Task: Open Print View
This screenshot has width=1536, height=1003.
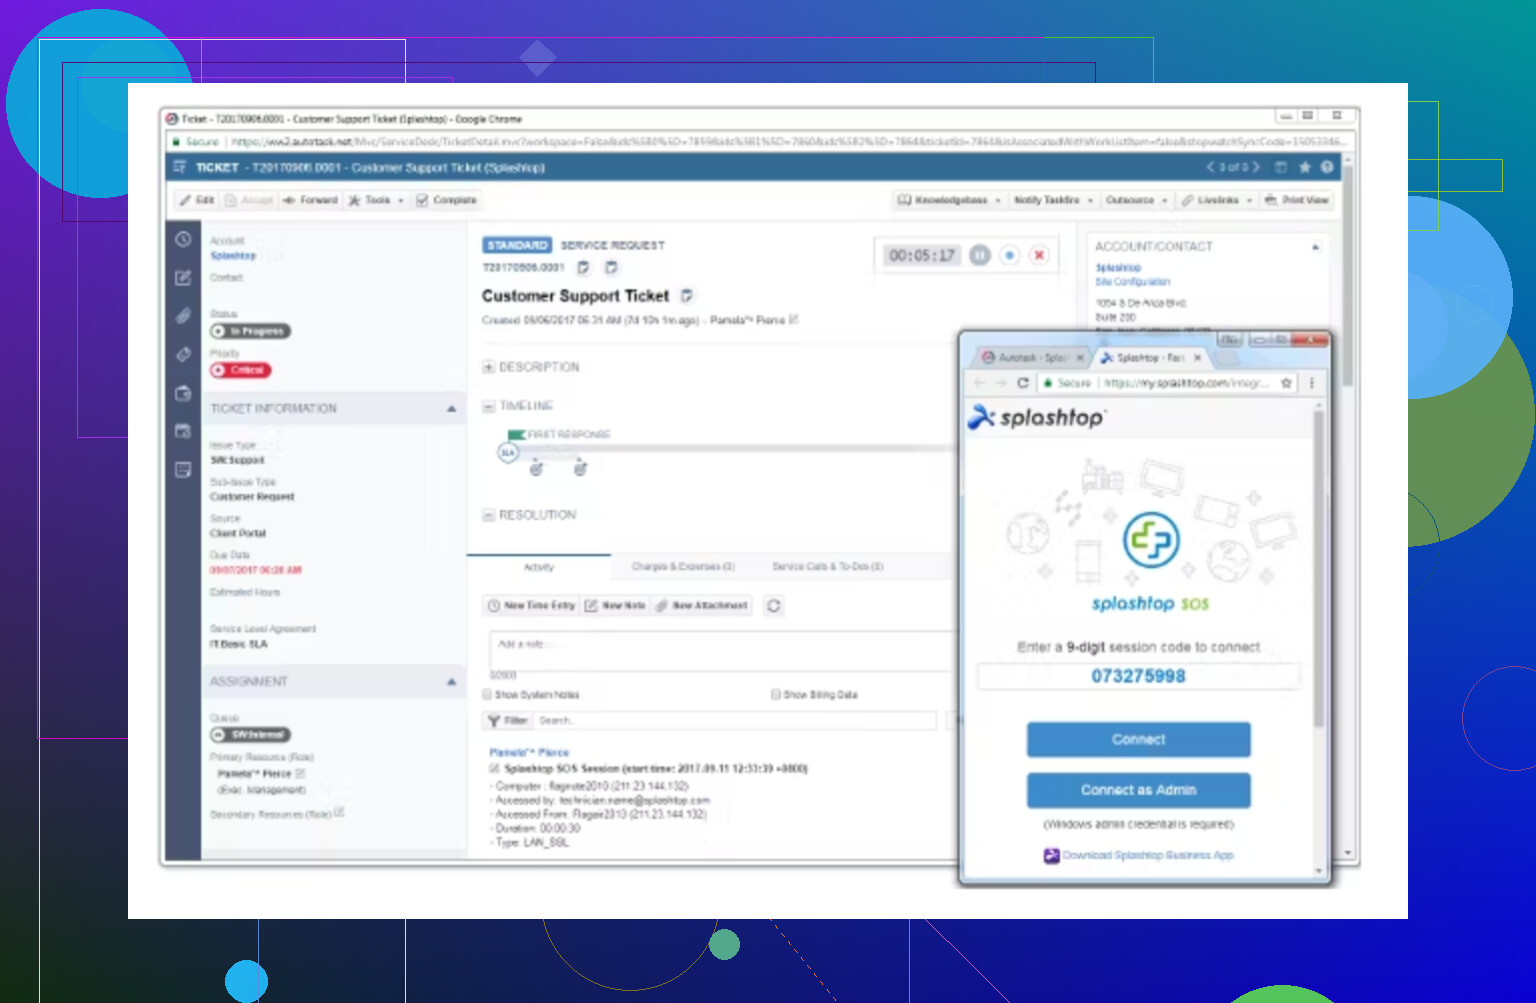Action: tap(1297, 200)
